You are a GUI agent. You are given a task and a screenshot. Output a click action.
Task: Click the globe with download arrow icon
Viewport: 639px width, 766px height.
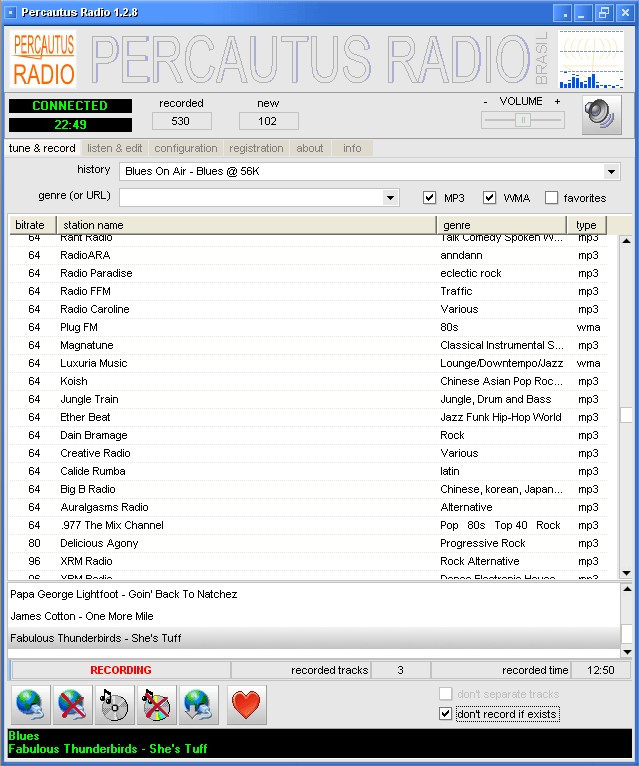tap(198, 704)
